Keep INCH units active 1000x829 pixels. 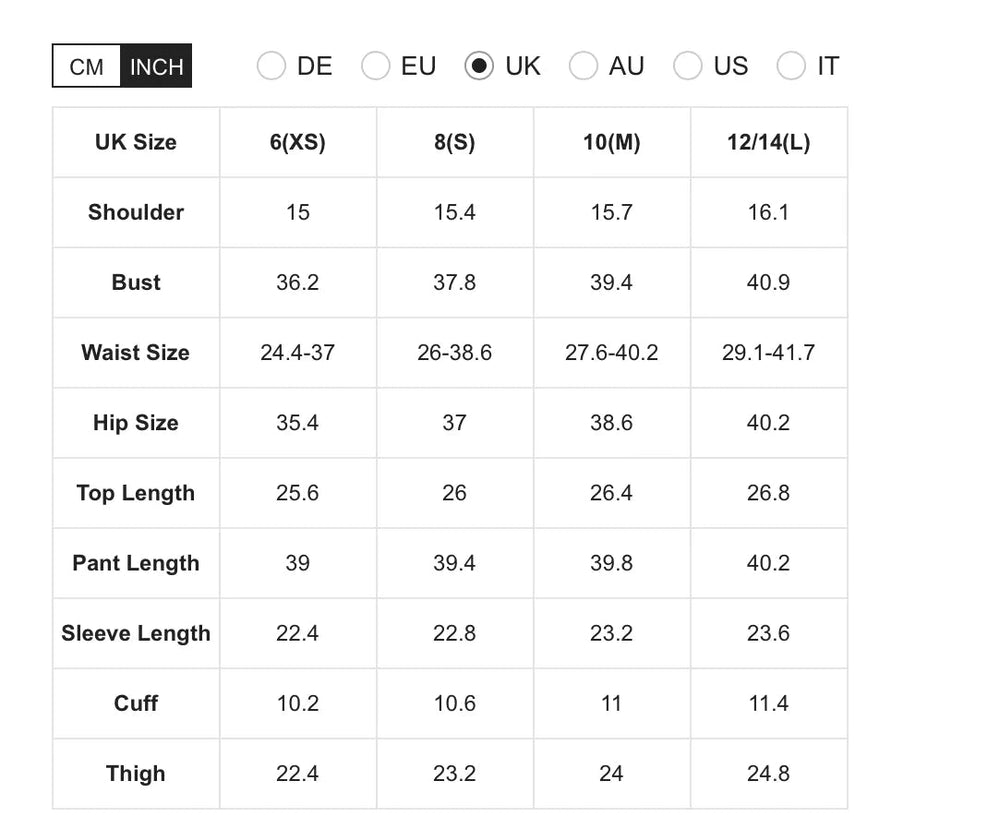pyautogui.click(x=155, y=66)
